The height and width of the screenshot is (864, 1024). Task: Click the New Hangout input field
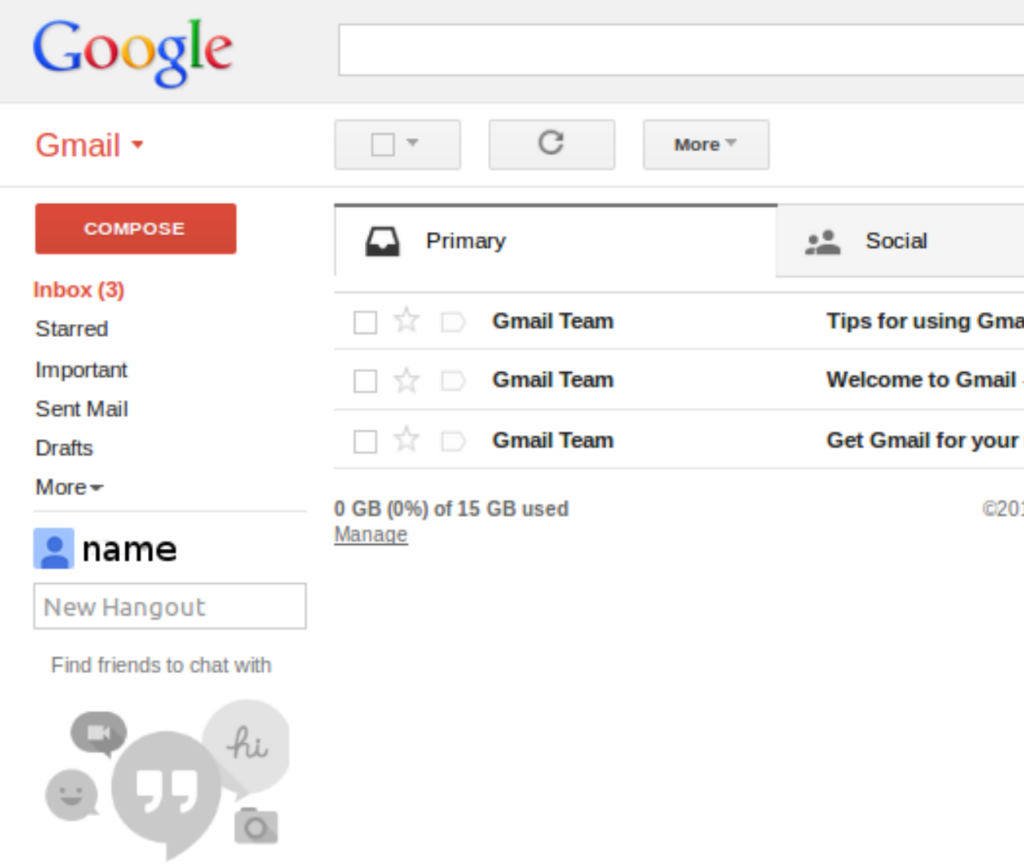pos(170,606)
